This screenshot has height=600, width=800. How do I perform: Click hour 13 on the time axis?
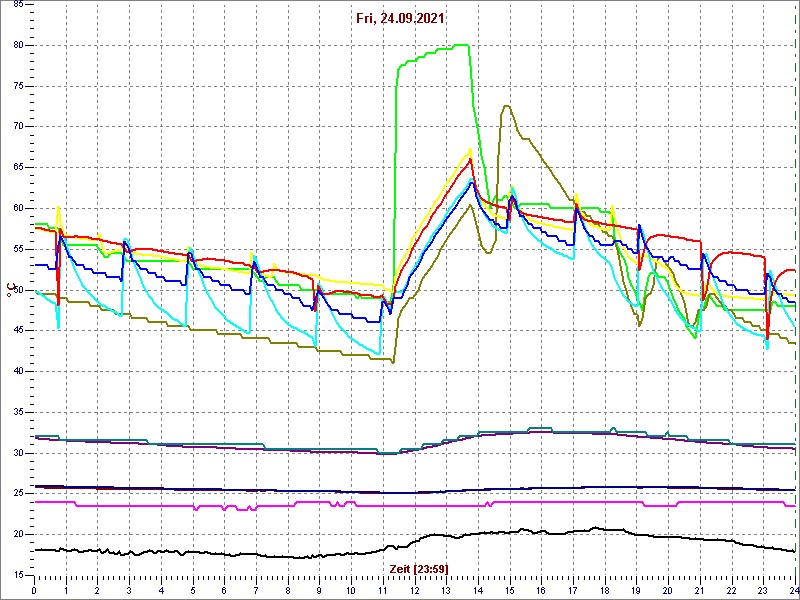click(446, 590)
